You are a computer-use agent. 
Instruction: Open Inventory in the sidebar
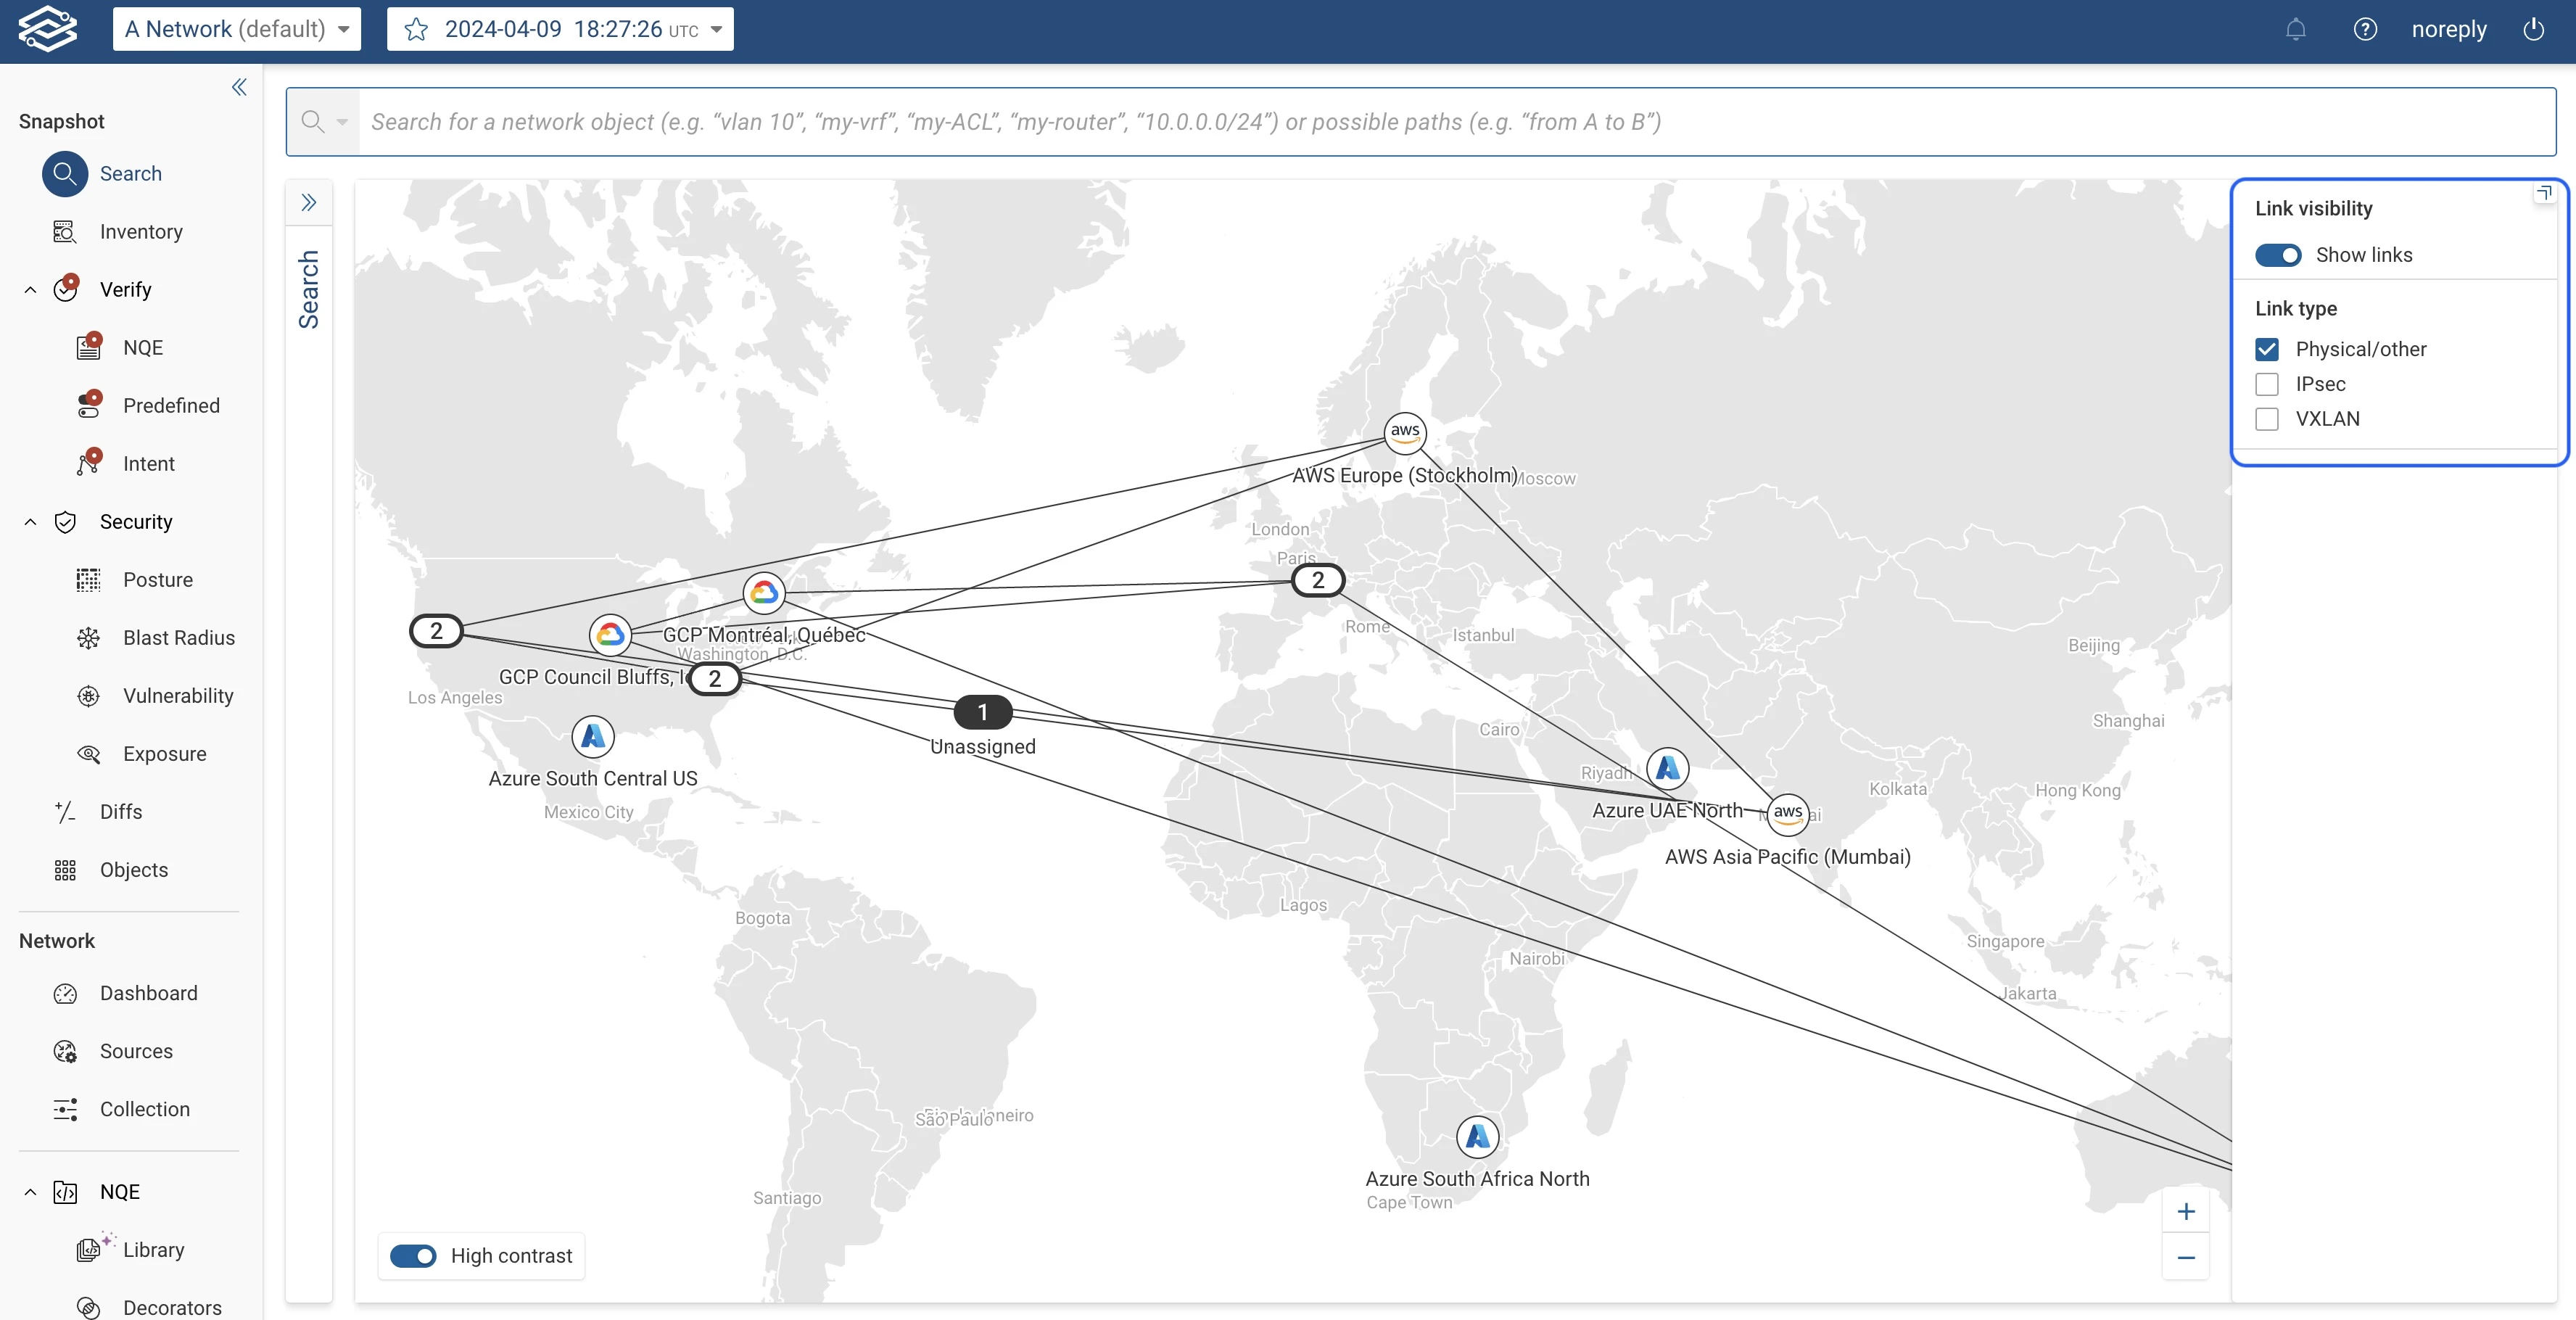coord(141,232)
